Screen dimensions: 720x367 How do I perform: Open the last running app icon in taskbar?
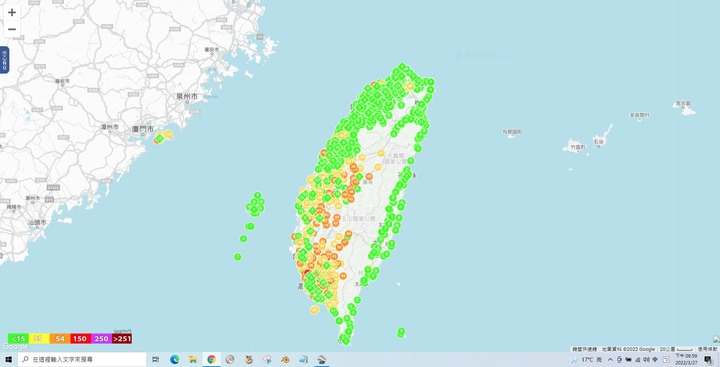322,360
